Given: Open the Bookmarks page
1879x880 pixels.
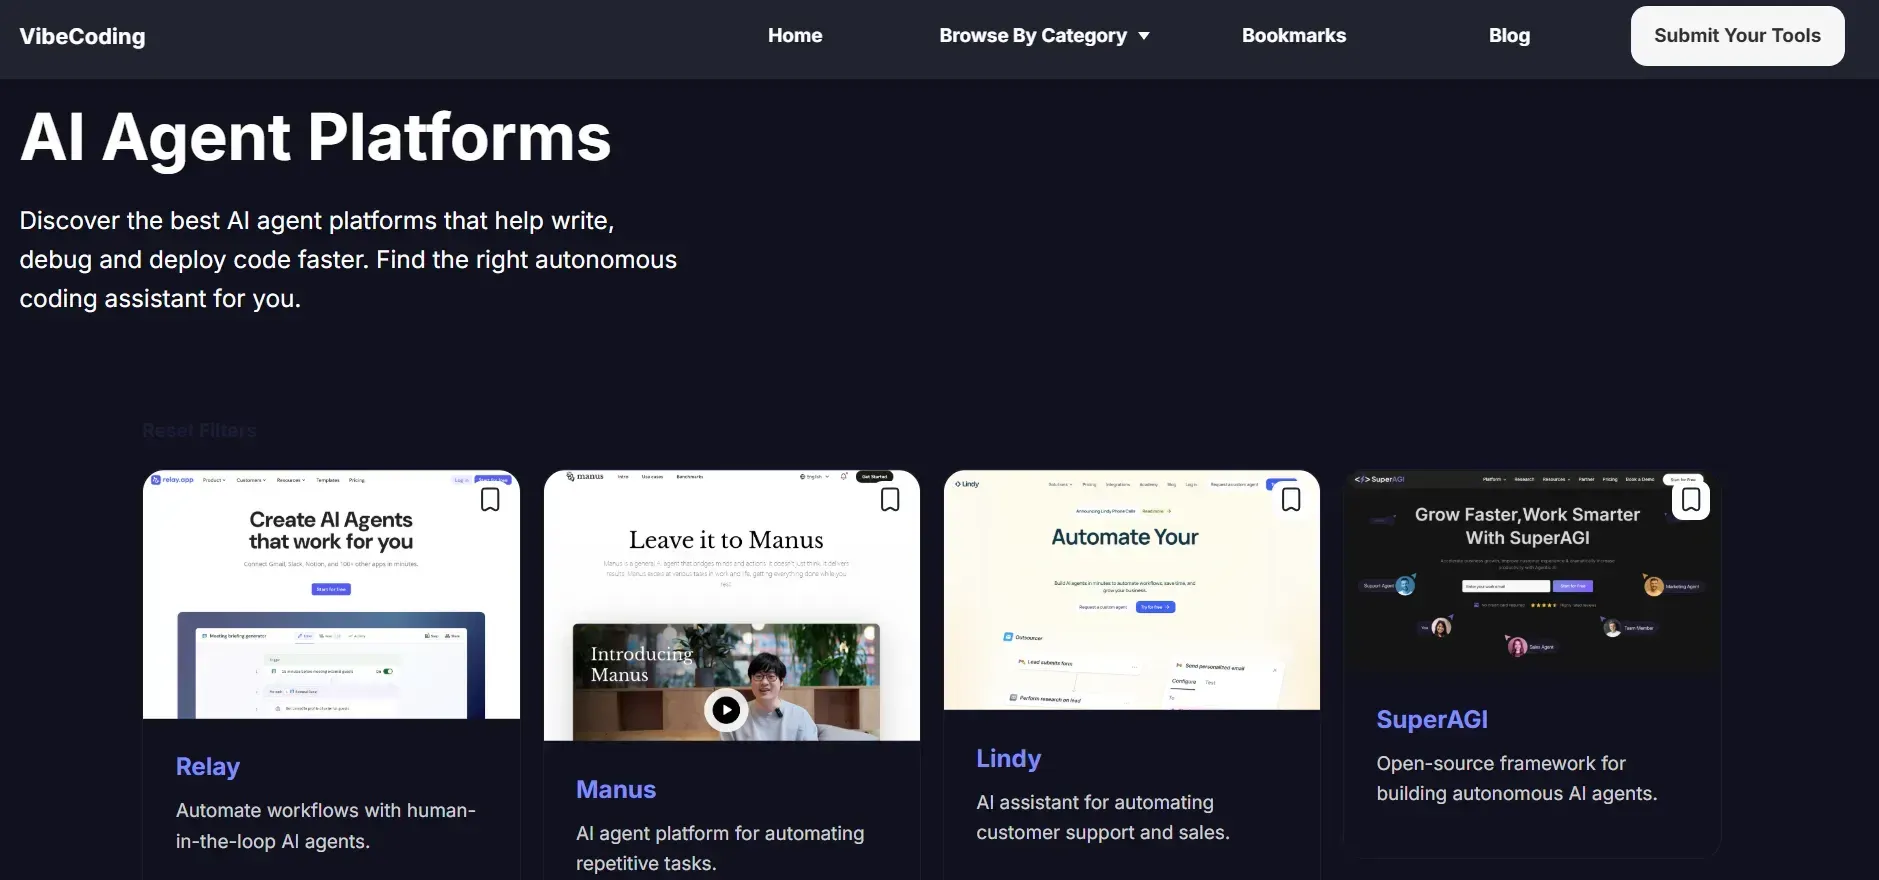Looking at the screenshot, I should [x=1294, y=36].
